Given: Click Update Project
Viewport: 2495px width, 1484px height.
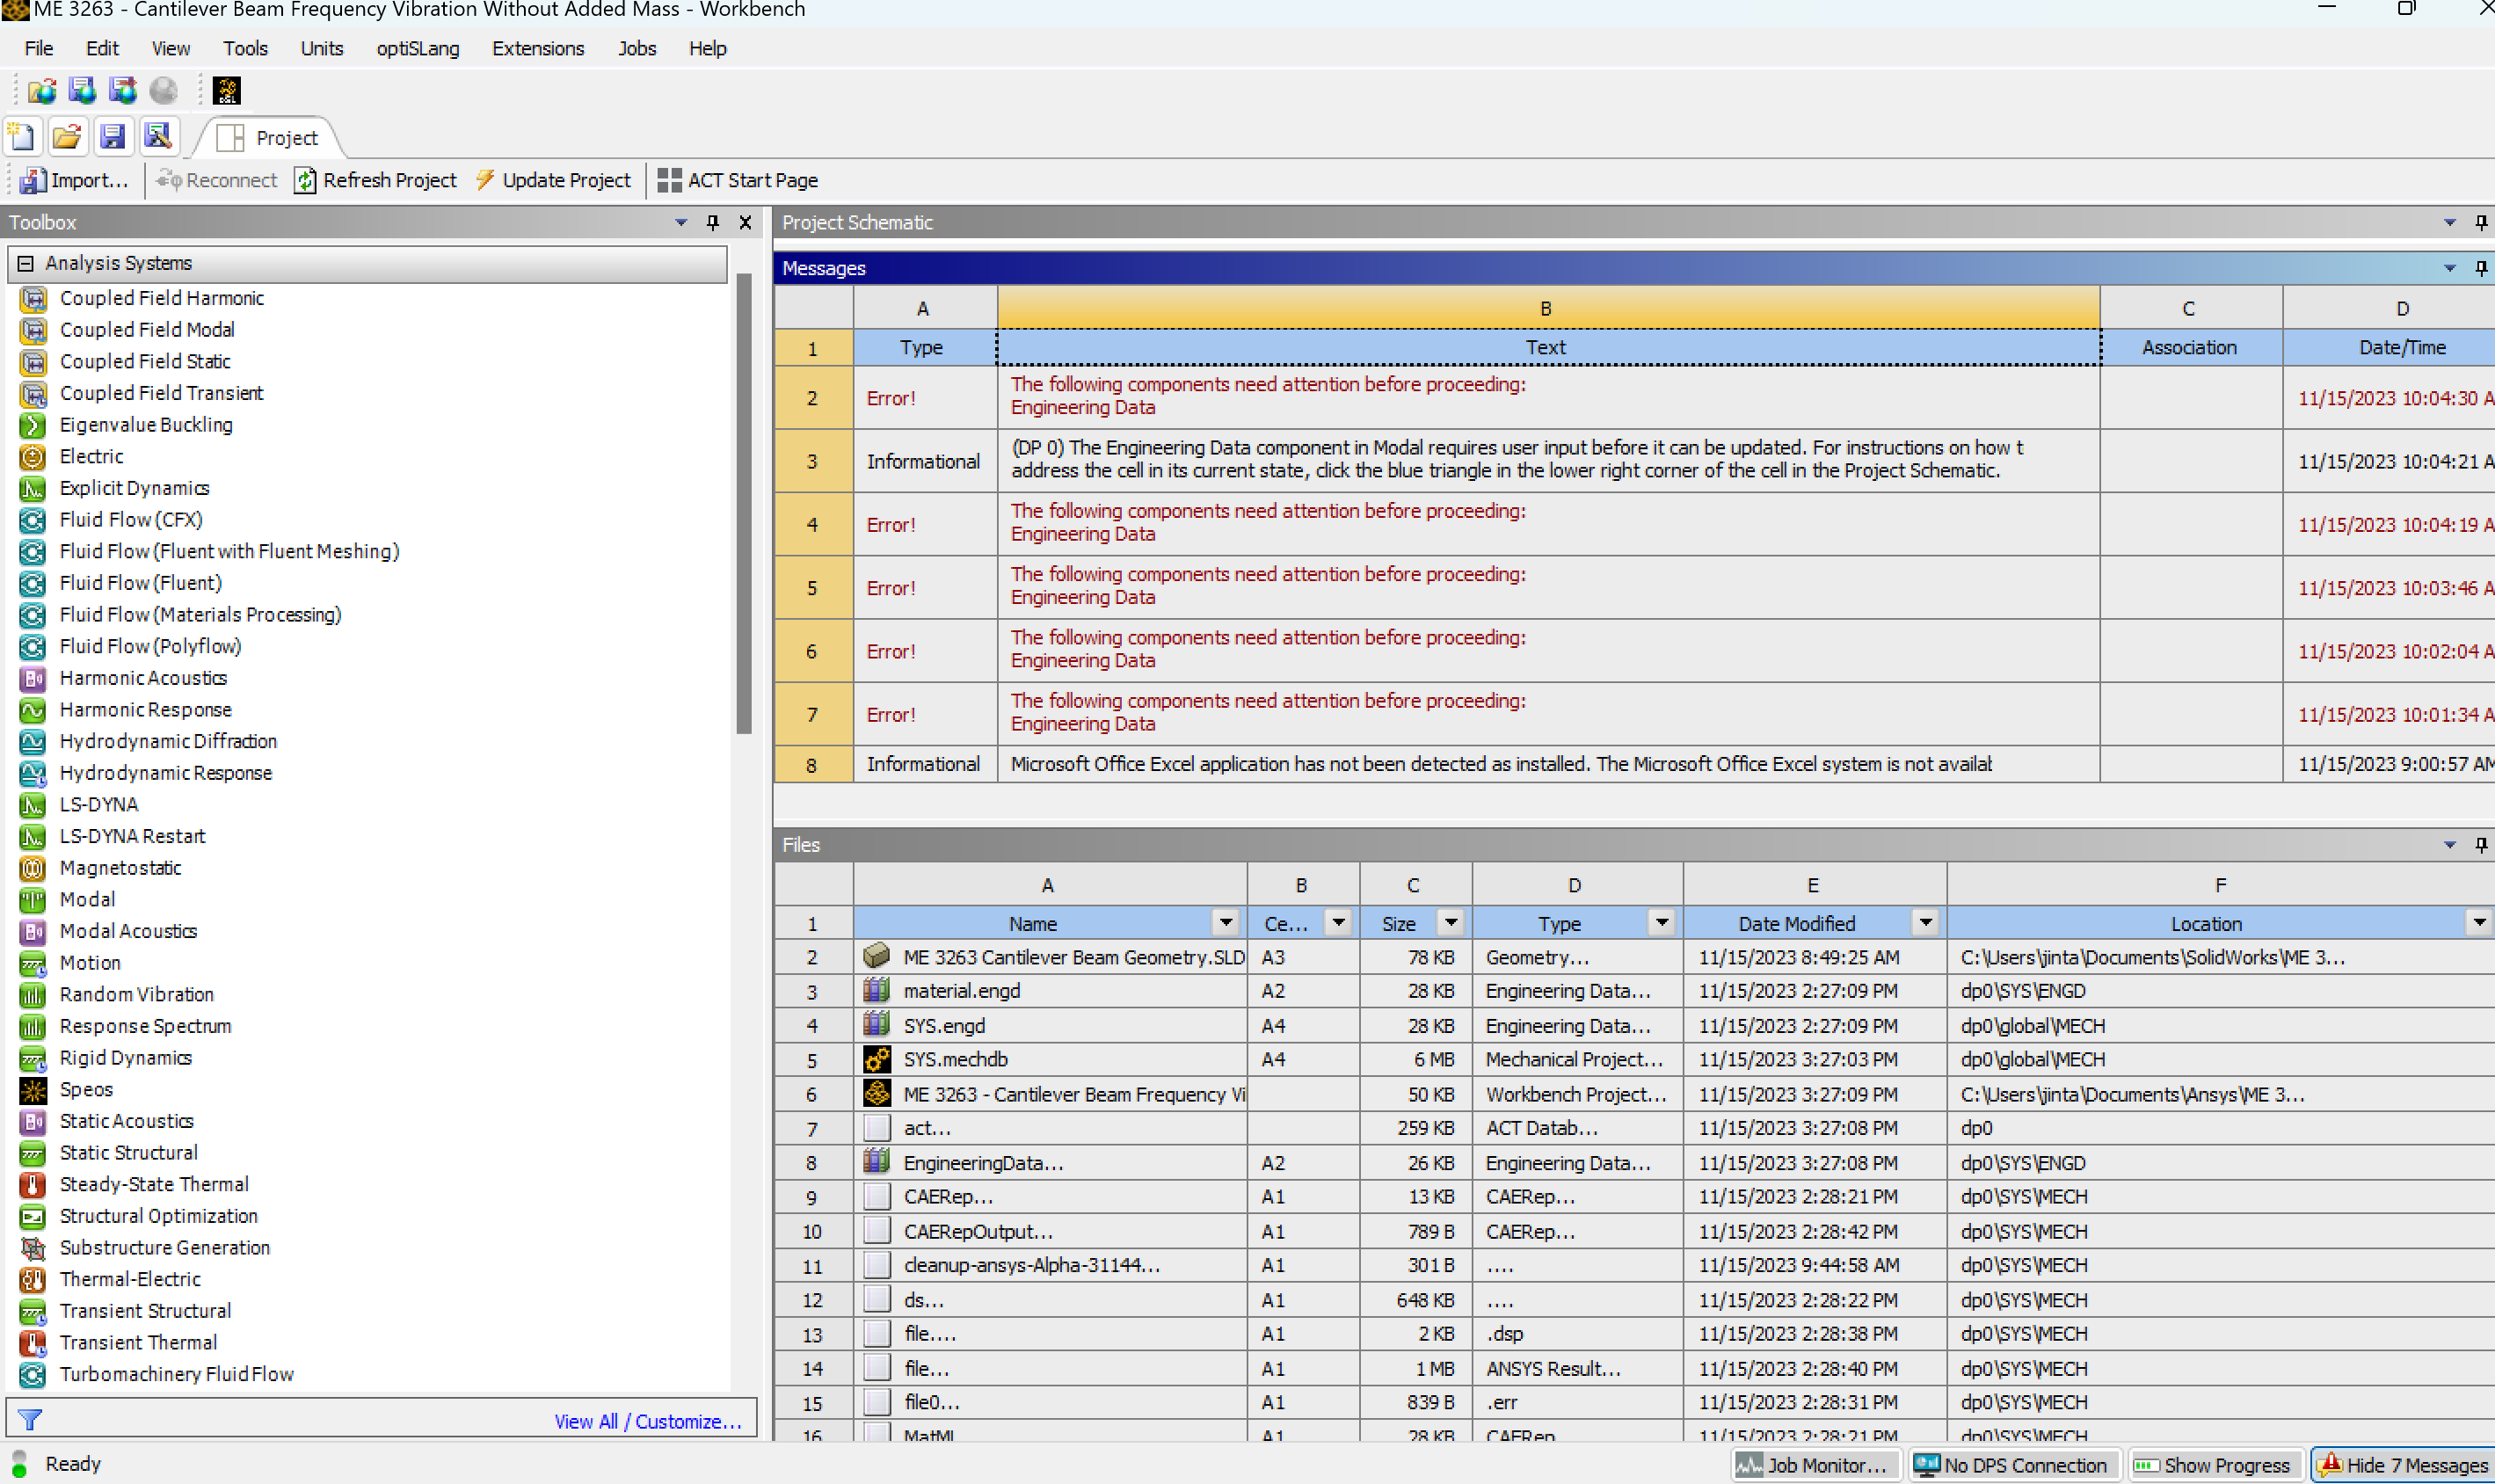Looking at the screenshot, I should [553, 180].
